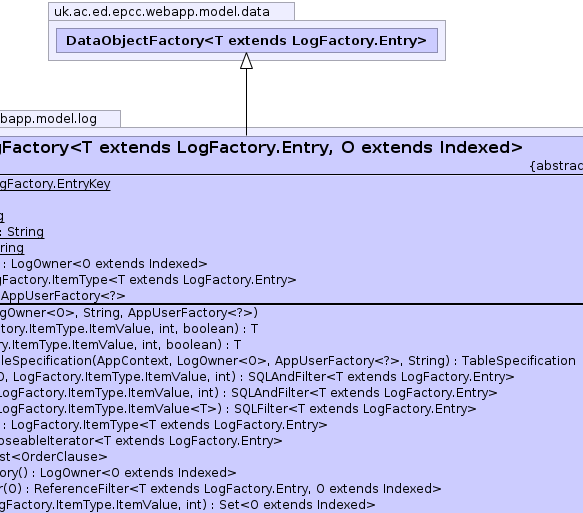Select the TableSpecification return type method
Viewport: 583px width, 513px height.
(x=288, y=361)
